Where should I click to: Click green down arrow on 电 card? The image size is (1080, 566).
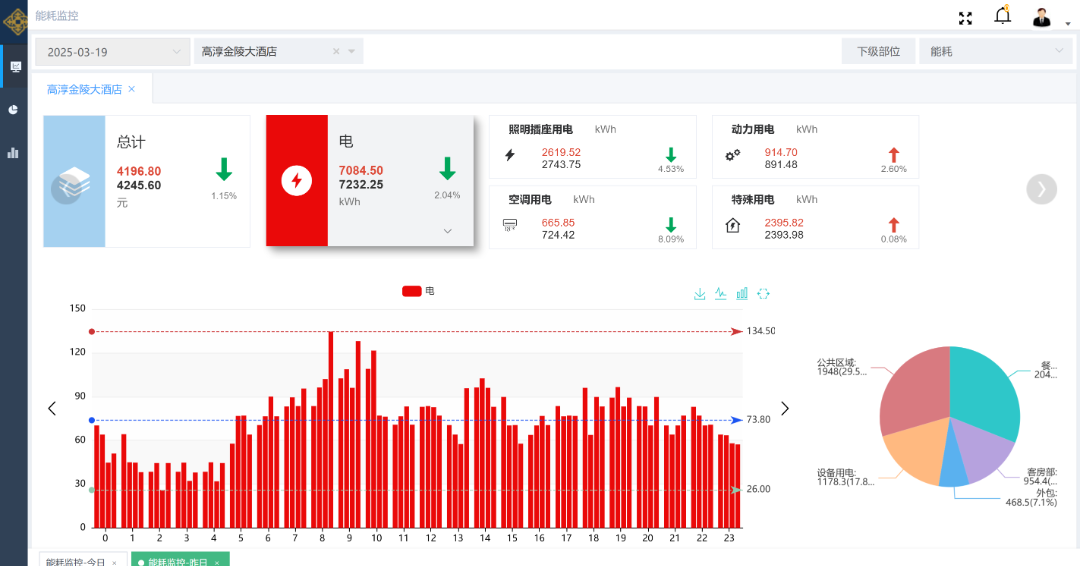(x=447, y=169)
